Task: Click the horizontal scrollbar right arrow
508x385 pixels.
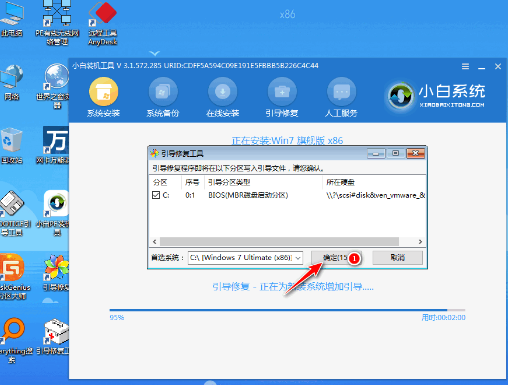Action: (420, 241)
